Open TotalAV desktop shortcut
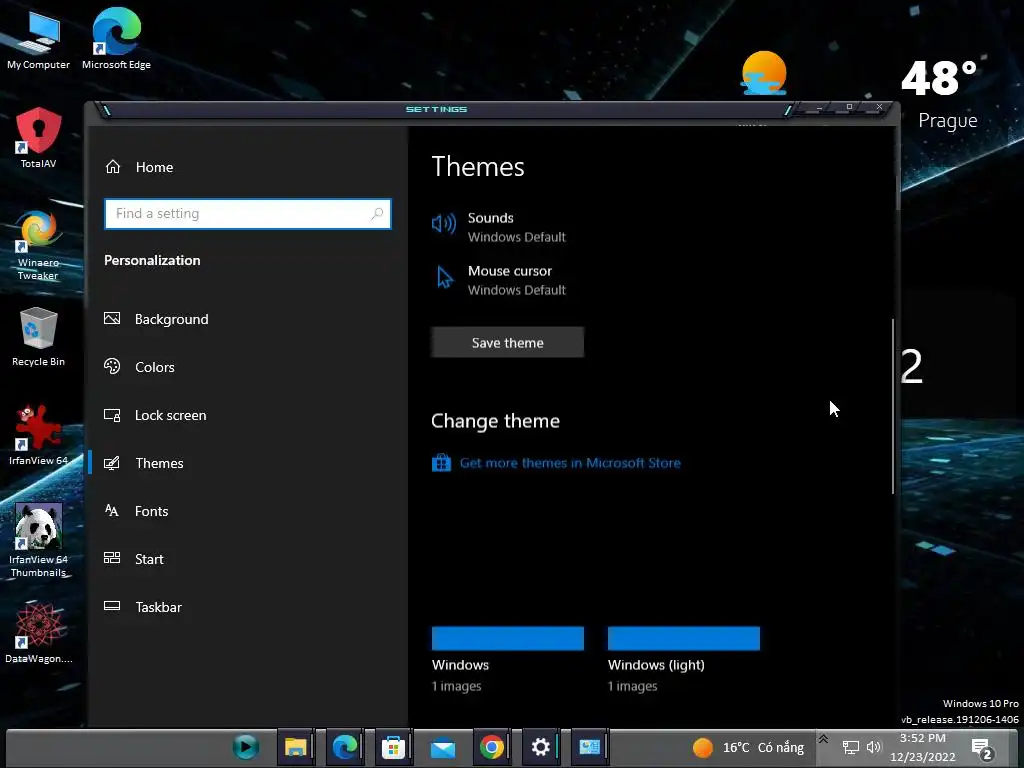1024x768 pixels. [x=38, y=138]
